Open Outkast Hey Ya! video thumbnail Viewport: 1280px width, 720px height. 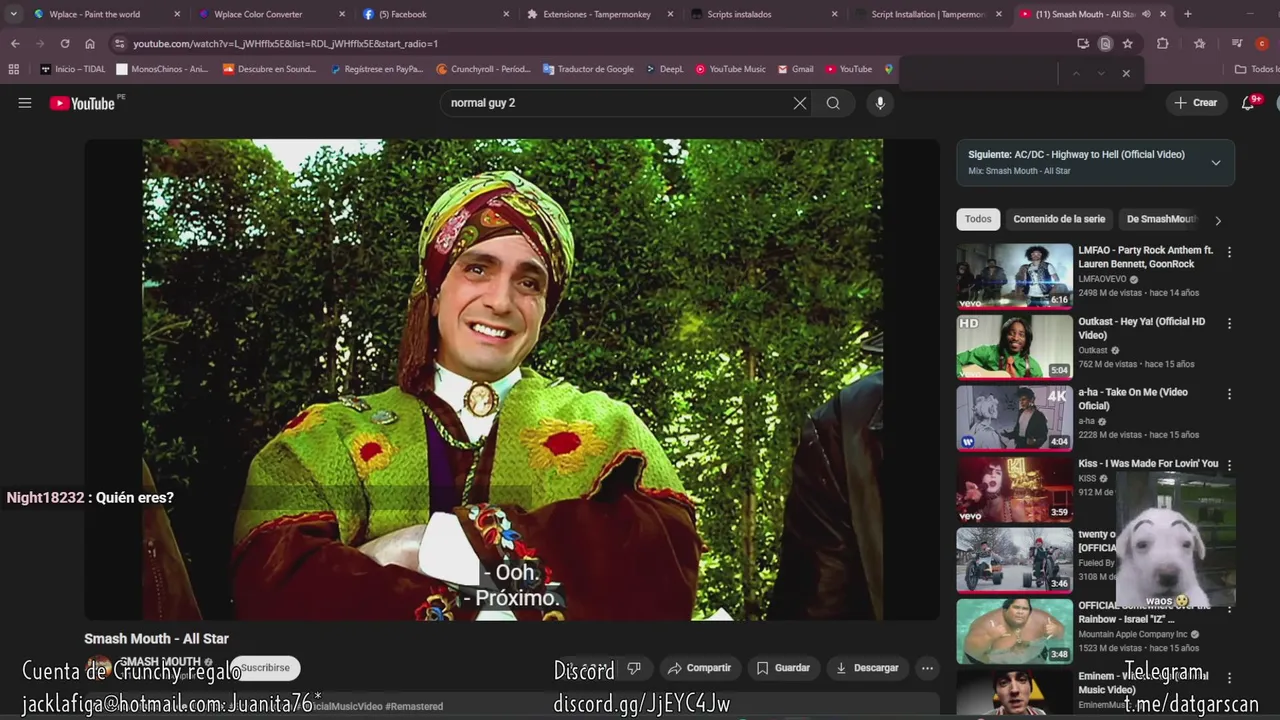tap(1014, 347)
